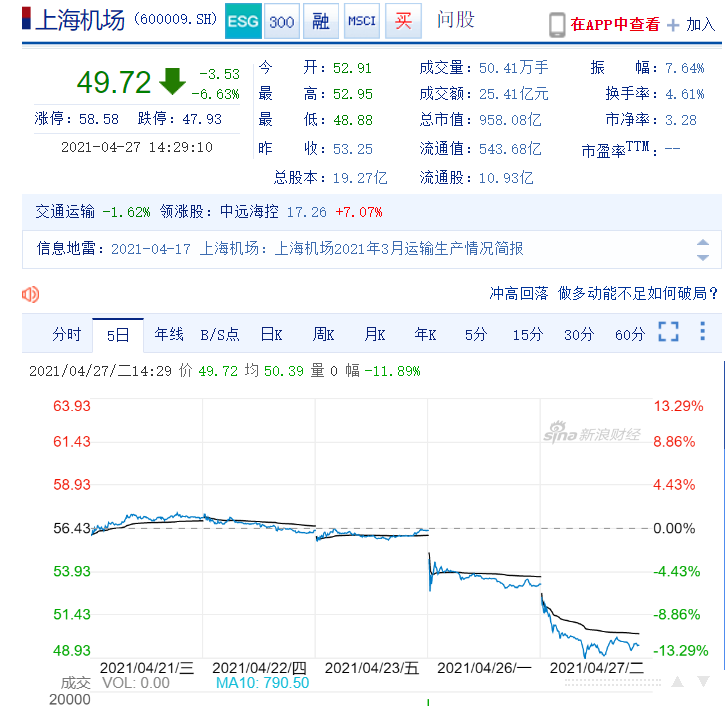Screen dimensions: 725x706
Task: Click the 2021/04/27/二 date label
Action: (596, 668)
